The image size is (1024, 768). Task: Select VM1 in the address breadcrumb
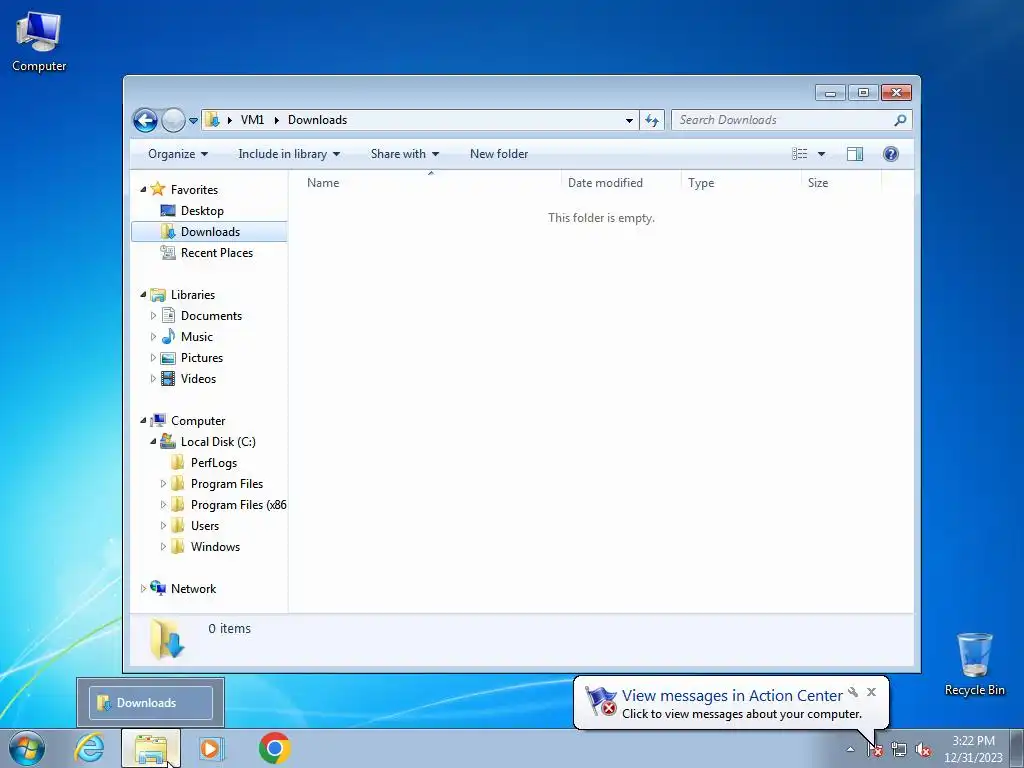tap(252, 120)
